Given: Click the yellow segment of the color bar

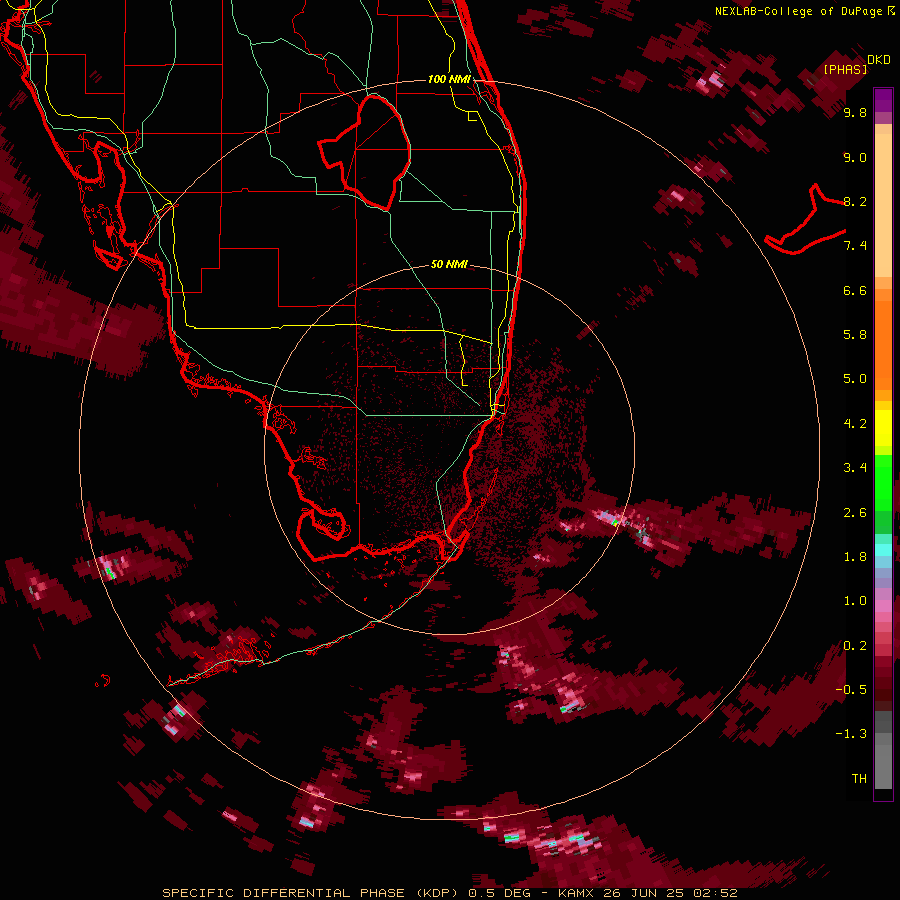Looking at the screenshot, I should [x=883, y=428].
